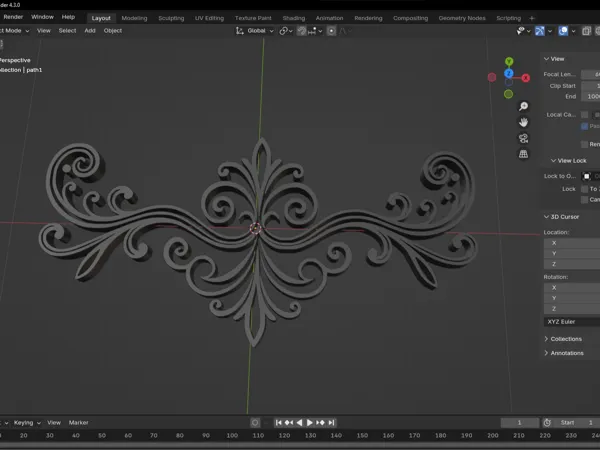Image resolution: width=600 pixels, height=450 pixels.
Task: Open the Help menu
Action: pos(68,17)
